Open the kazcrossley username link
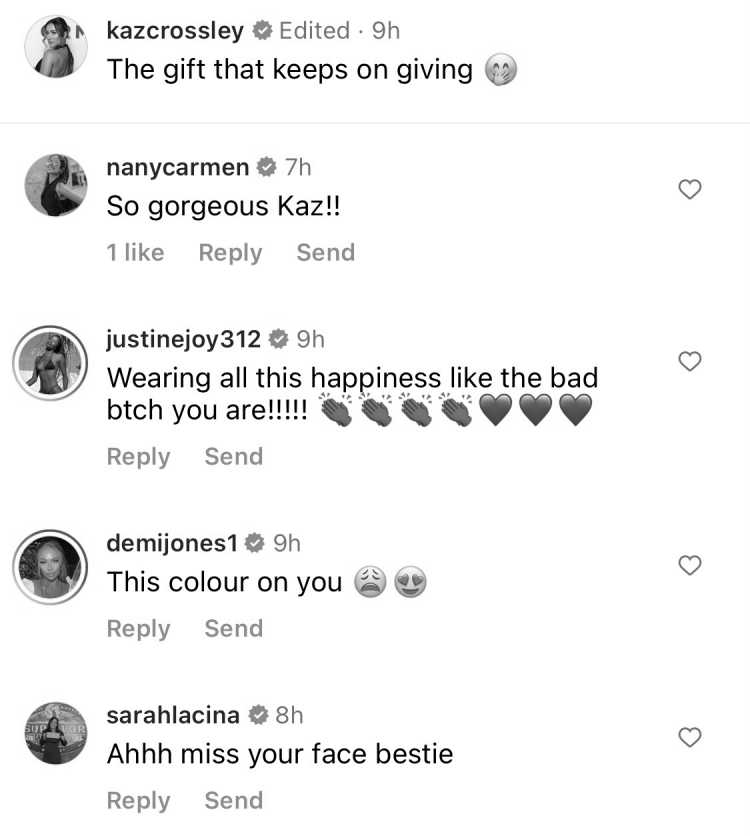The width and height of the screenshot is (750, 836). 175,30
